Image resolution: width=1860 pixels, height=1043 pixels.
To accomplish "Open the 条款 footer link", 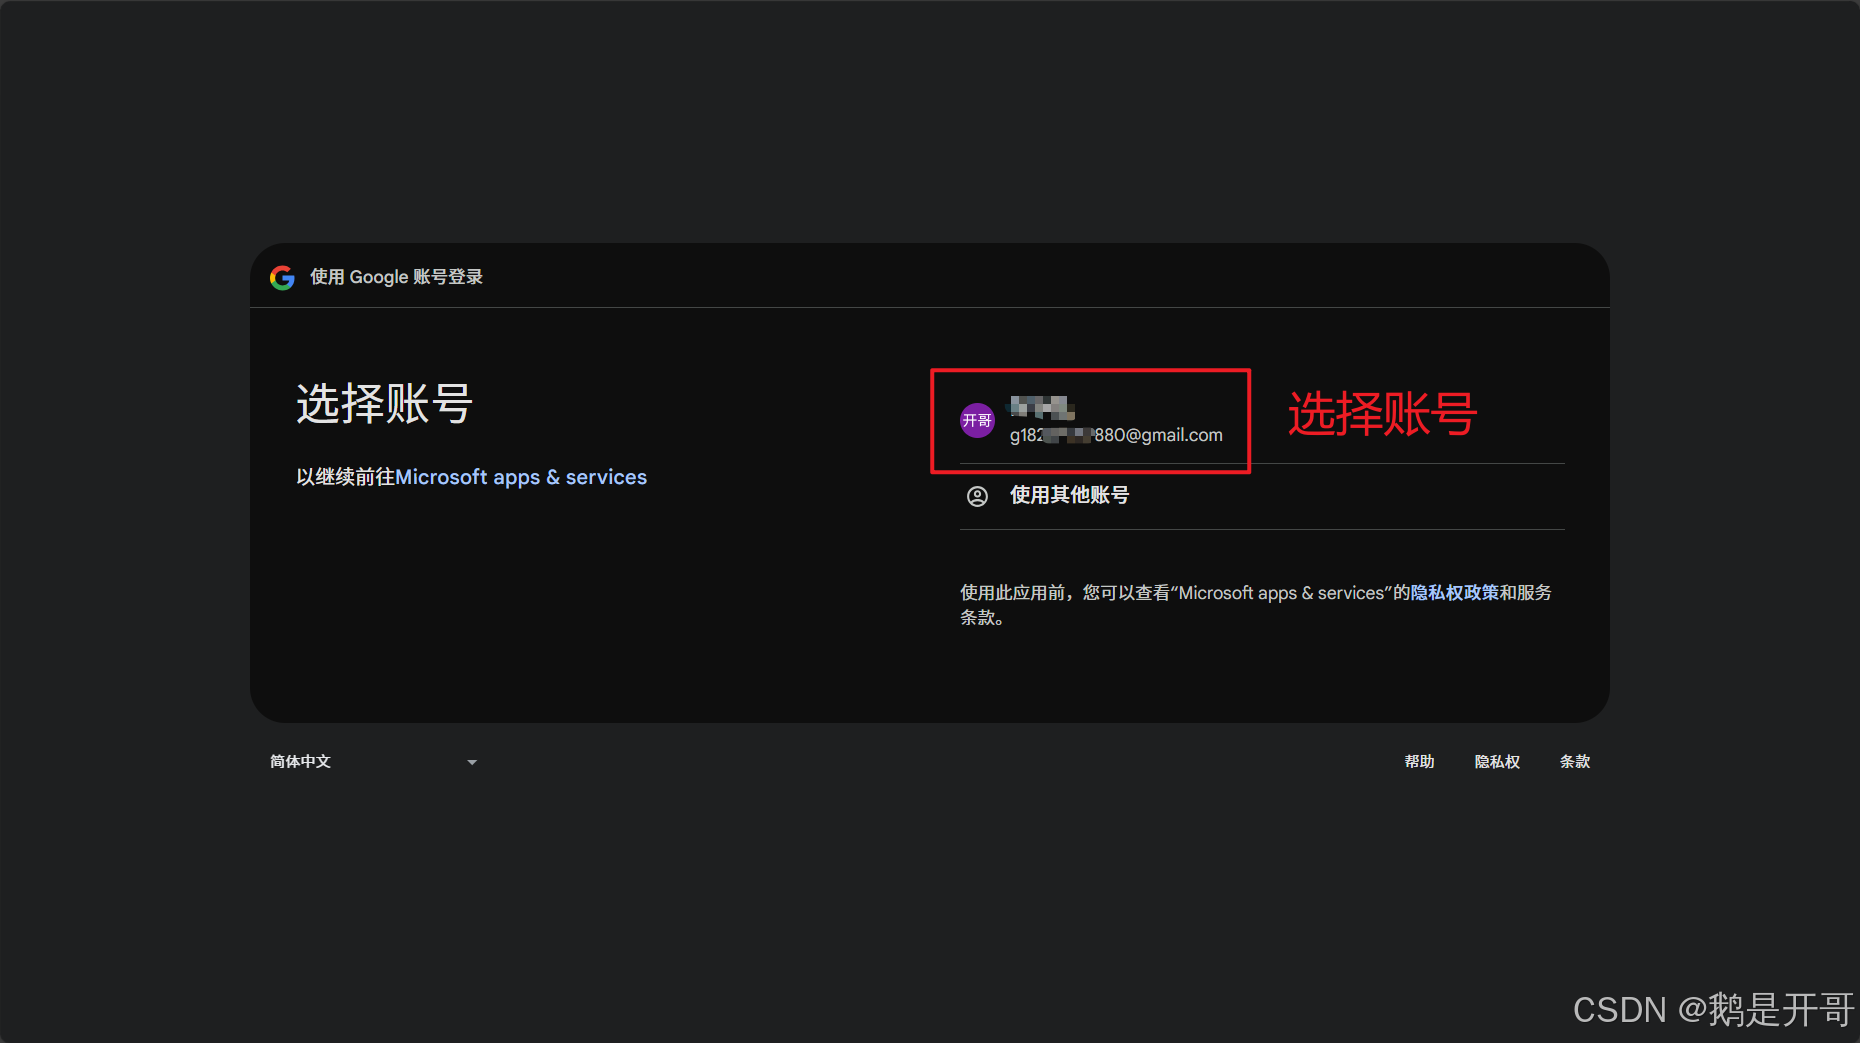I will pos(1575,762).
